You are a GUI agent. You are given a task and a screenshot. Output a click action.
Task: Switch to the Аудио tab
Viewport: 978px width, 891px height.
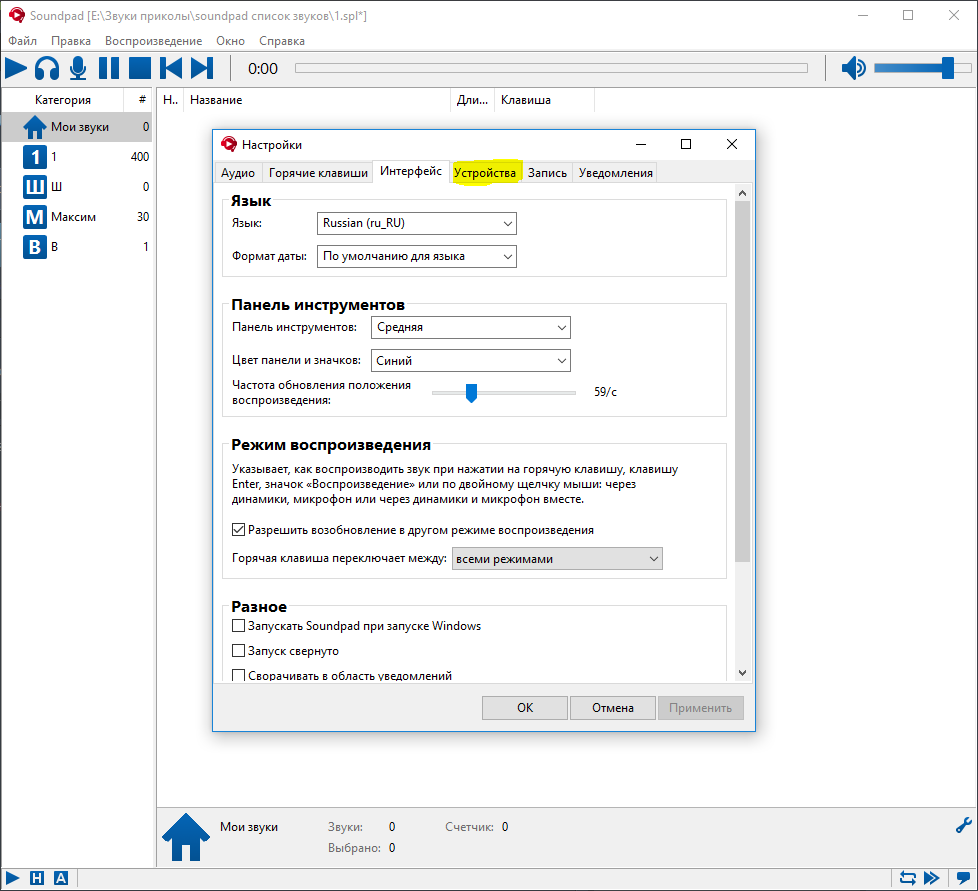click(238, 173)
